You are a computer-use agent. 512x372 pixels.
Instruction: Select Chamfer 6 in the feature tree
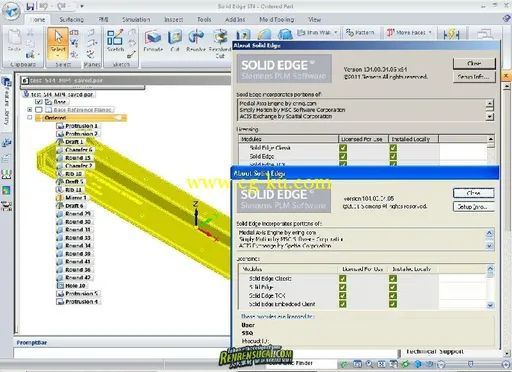coord(76,150)
